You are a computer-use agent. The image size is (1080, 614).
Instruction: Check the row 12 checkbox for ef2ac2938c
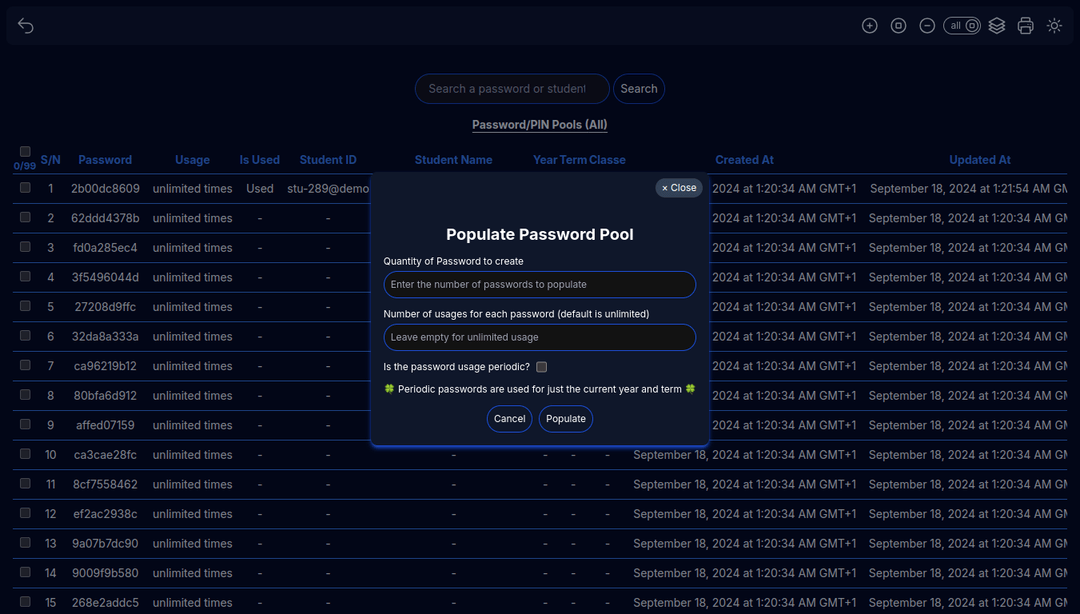click(25, 513)
